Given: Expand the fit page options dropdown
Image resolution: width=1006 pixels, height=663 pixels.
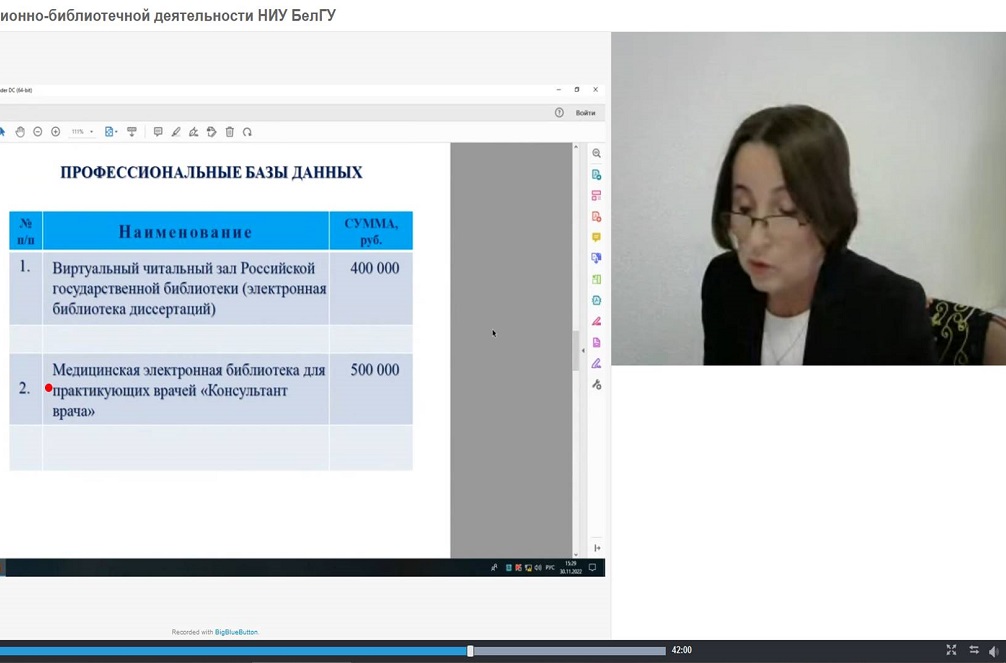Looking at the screenshot, I should [x=112, y=132].
